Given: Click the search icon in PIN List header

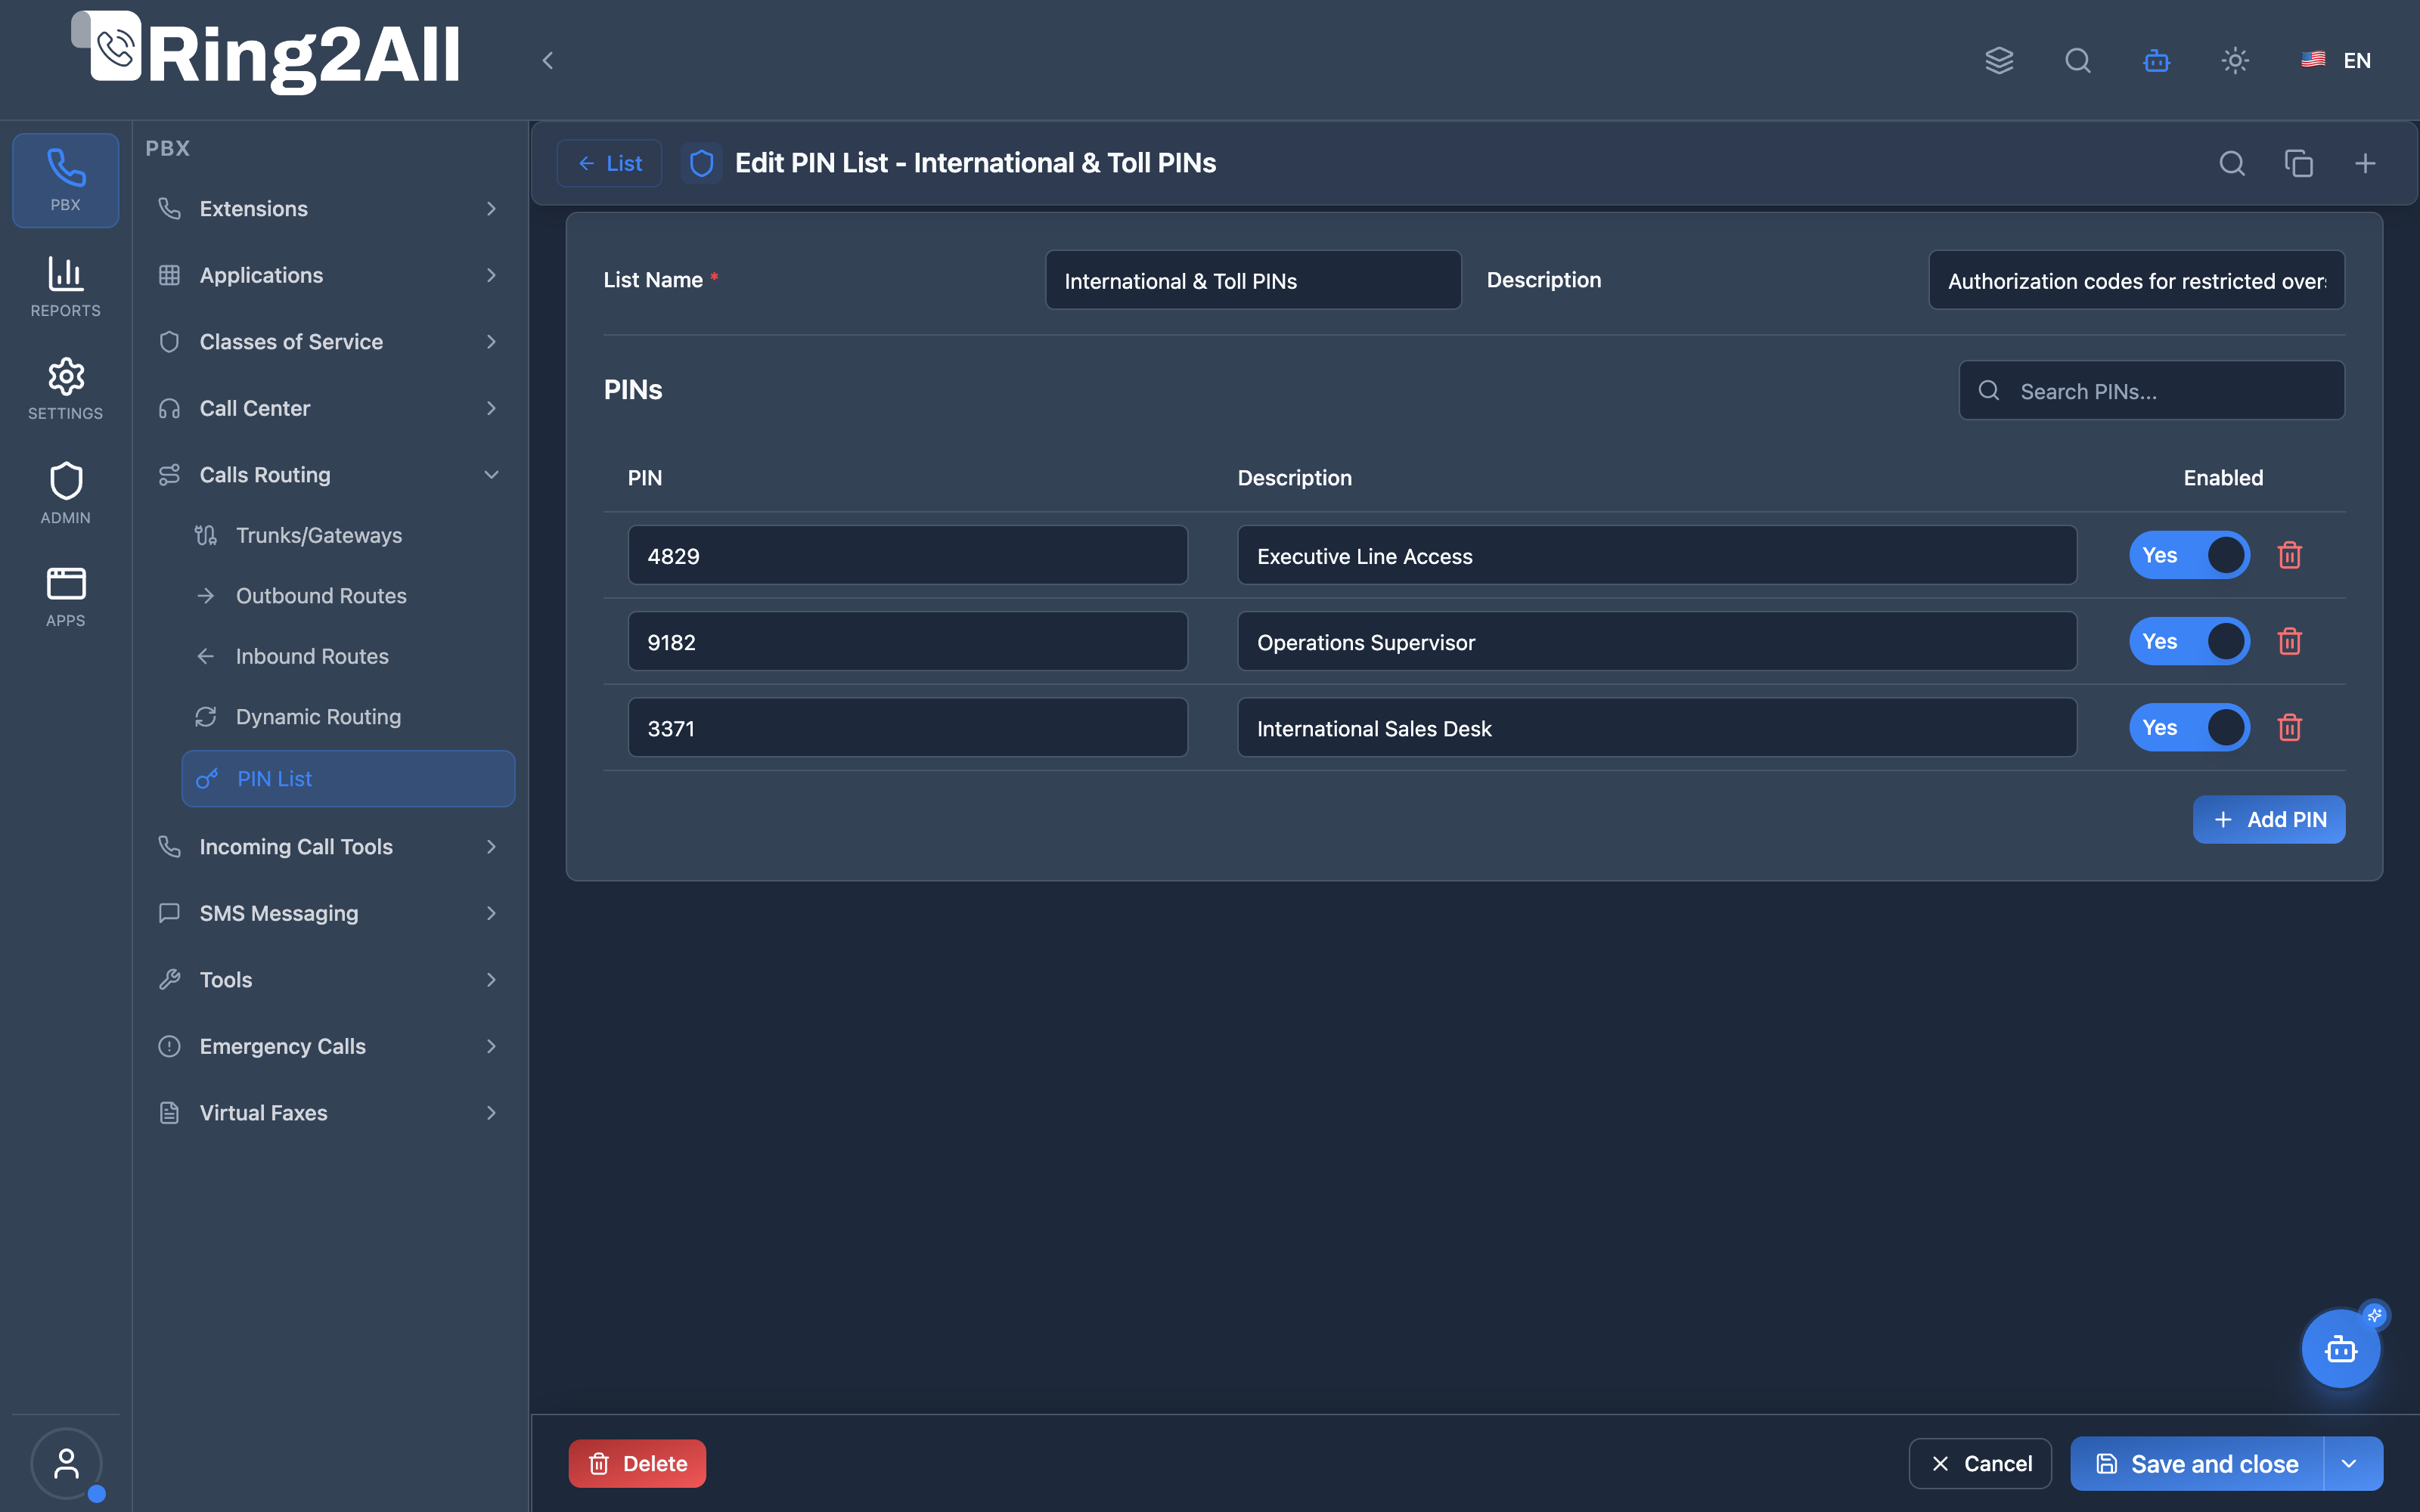Looking at the screenshot, I should point(2232,163).
